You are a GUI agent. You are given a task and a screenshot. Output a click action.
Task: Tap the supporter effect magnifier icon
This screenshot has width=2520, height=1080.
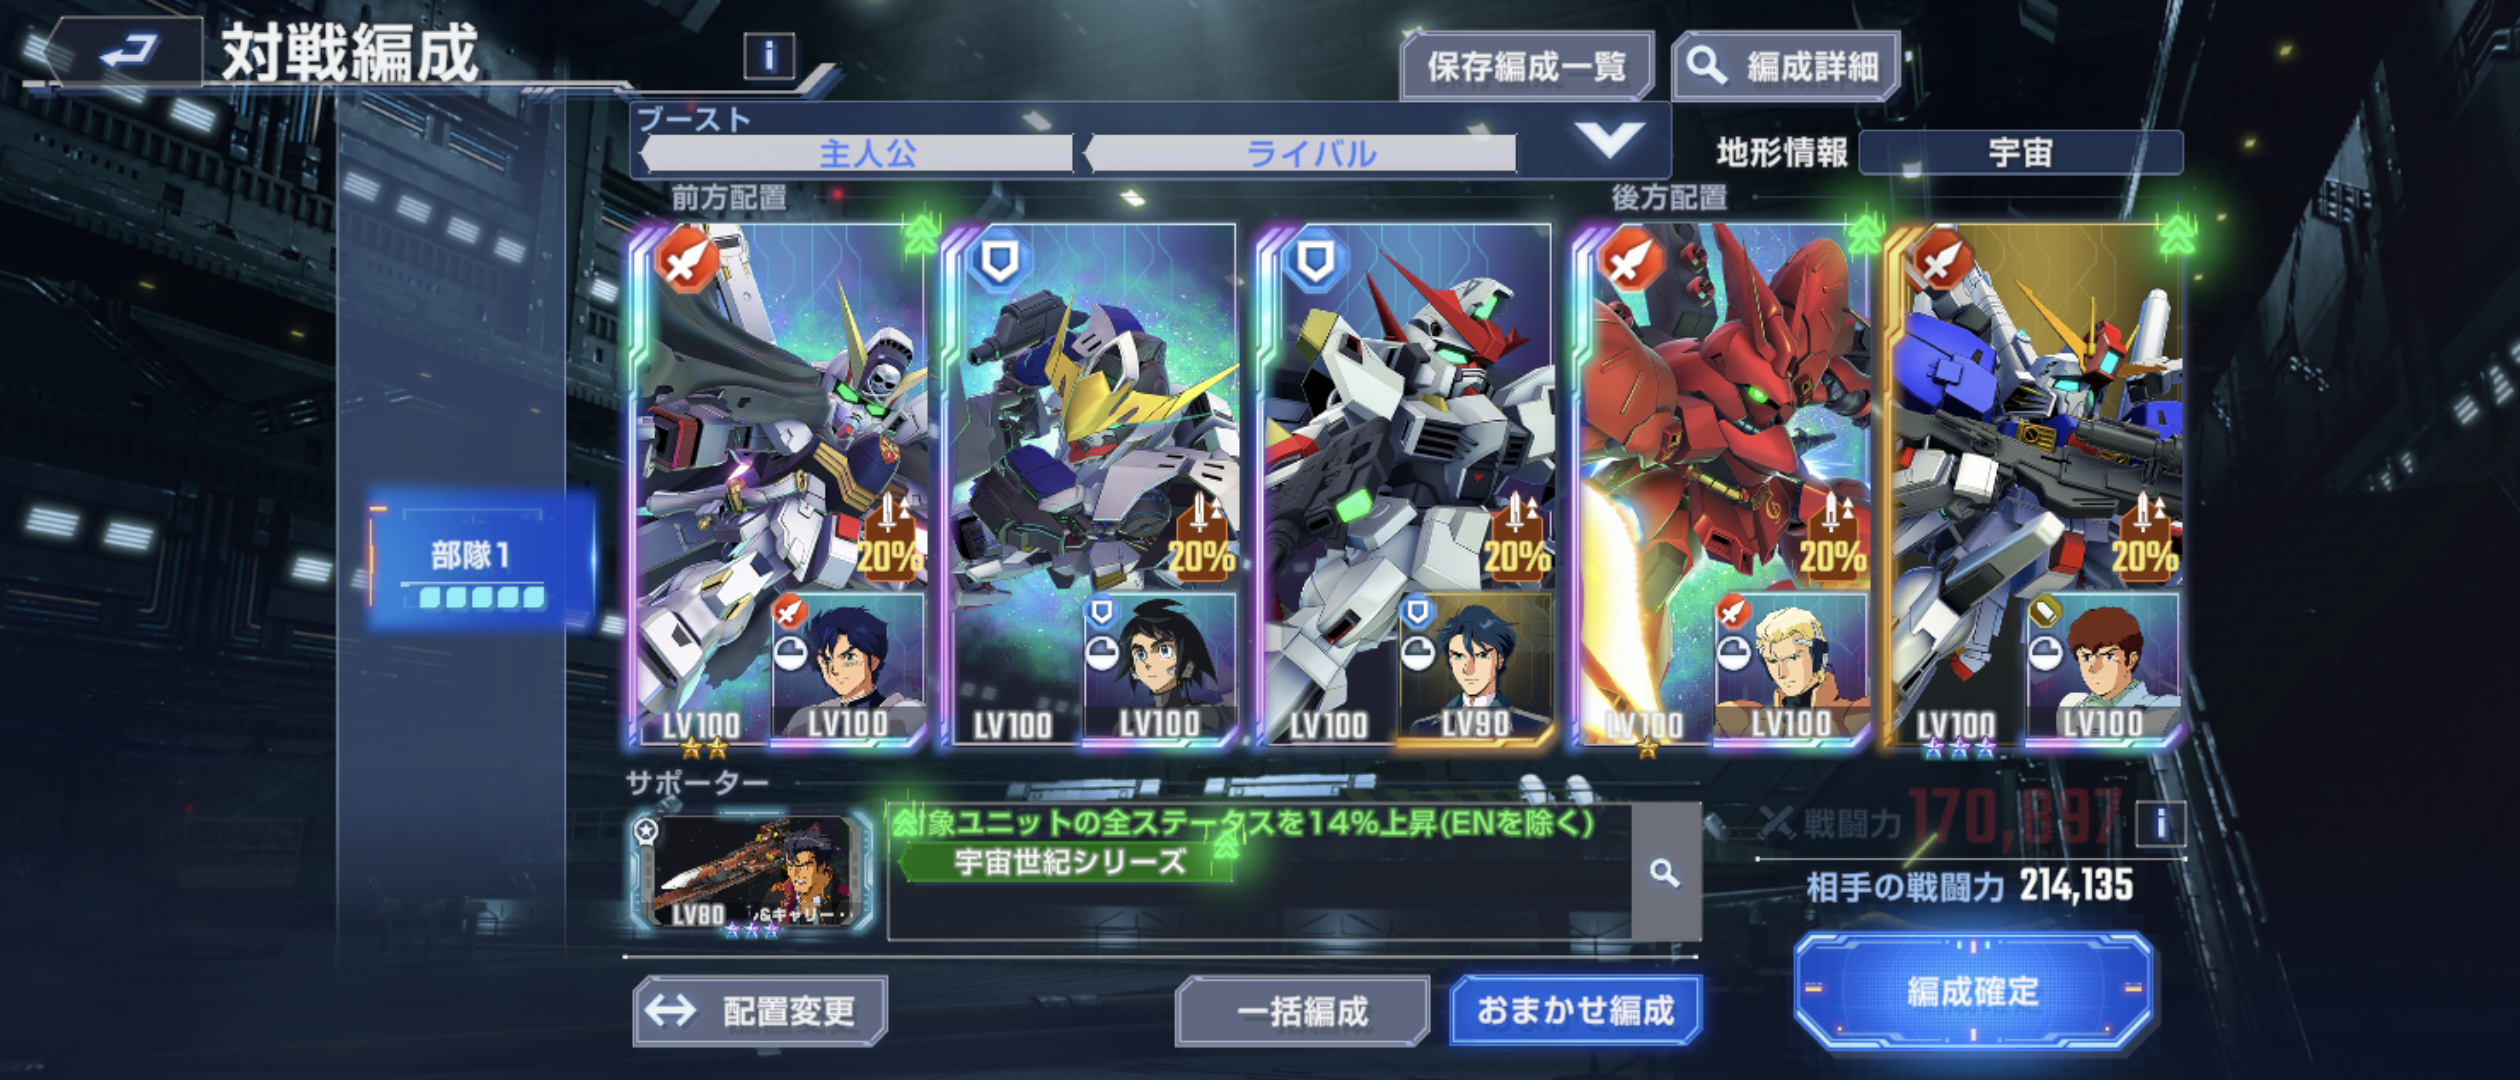point(1665,873)
